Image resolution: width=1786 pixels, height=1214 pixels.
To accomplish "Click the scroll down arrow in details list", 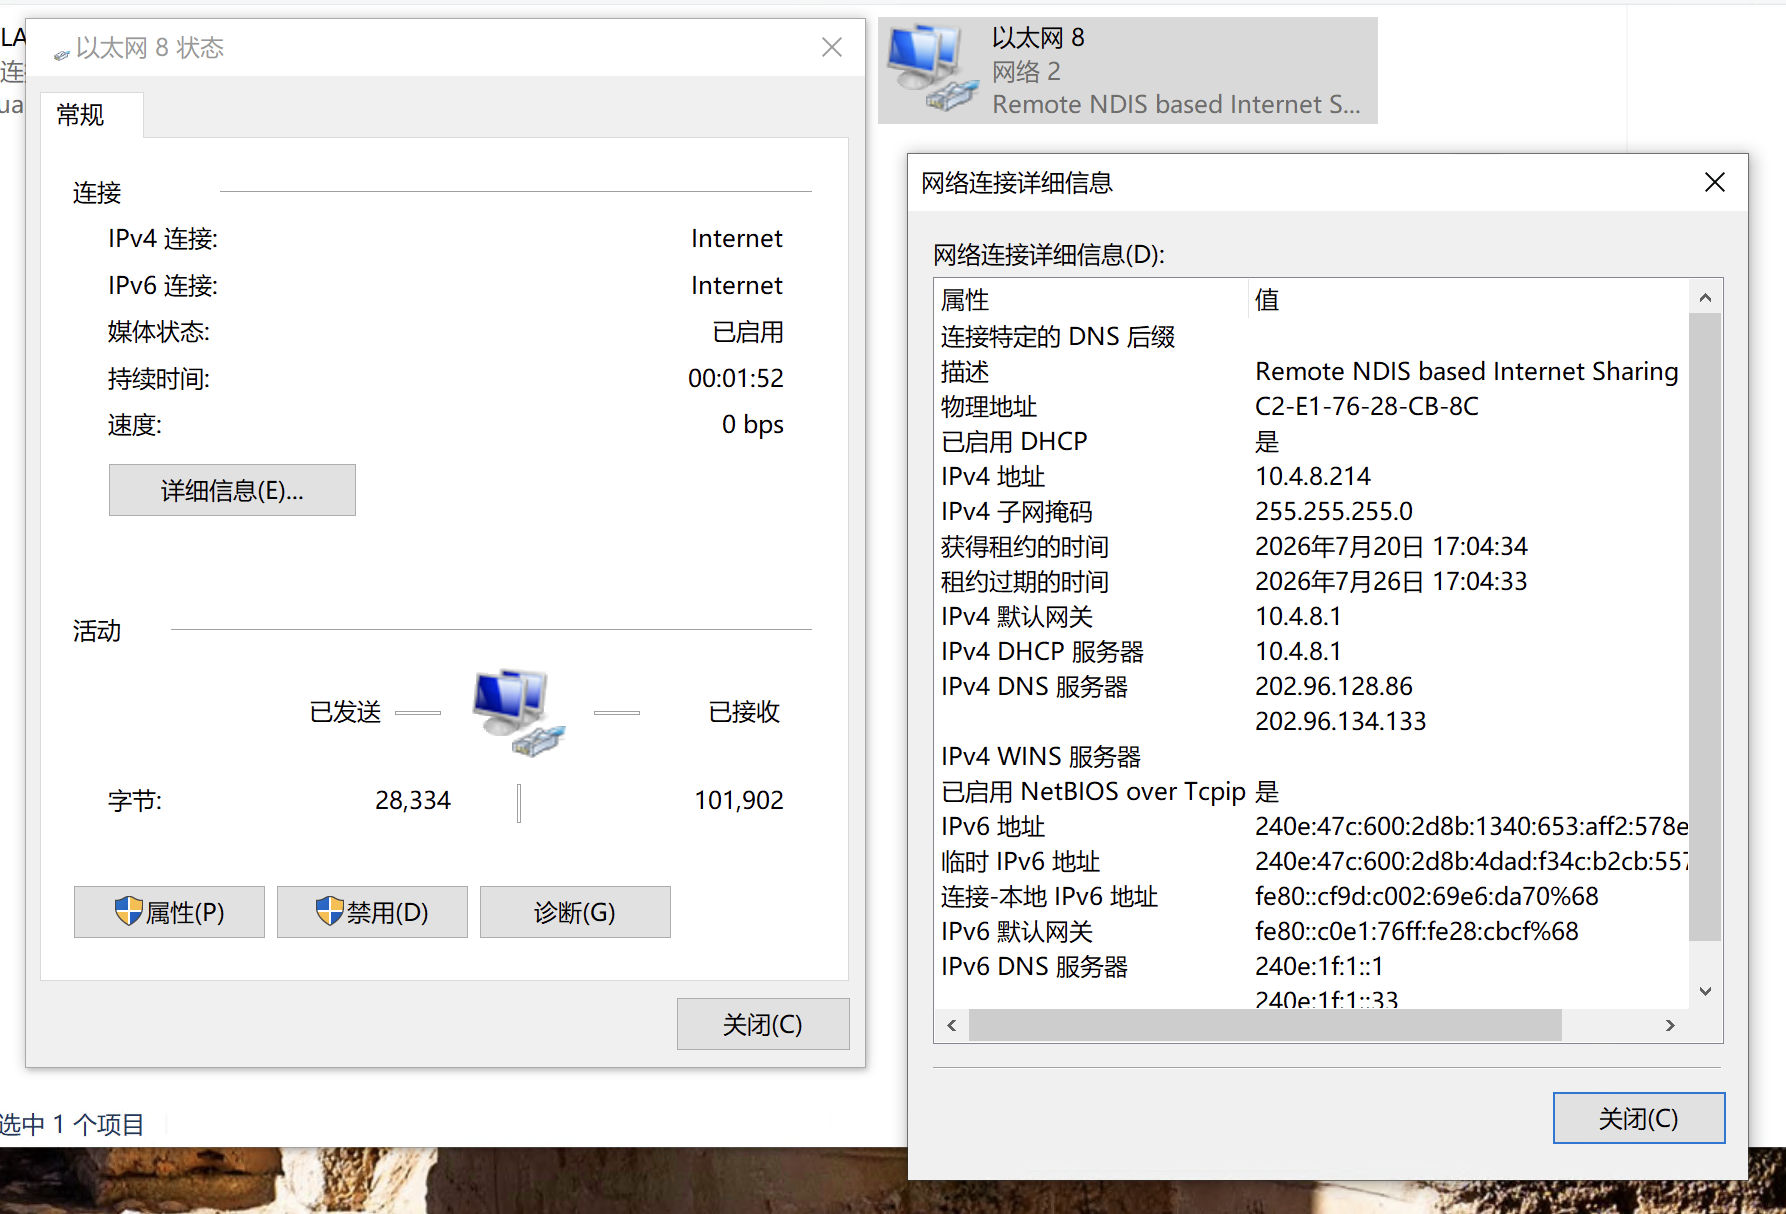I will (1705, 992).
